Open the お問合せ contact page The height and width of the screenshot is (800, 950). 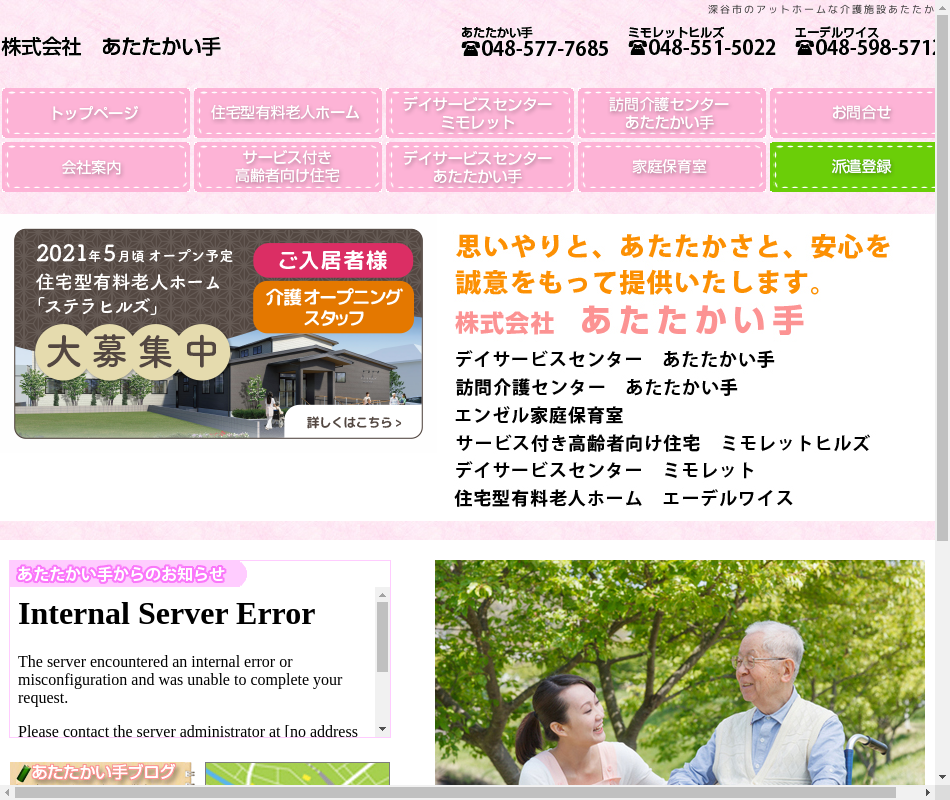855,113
